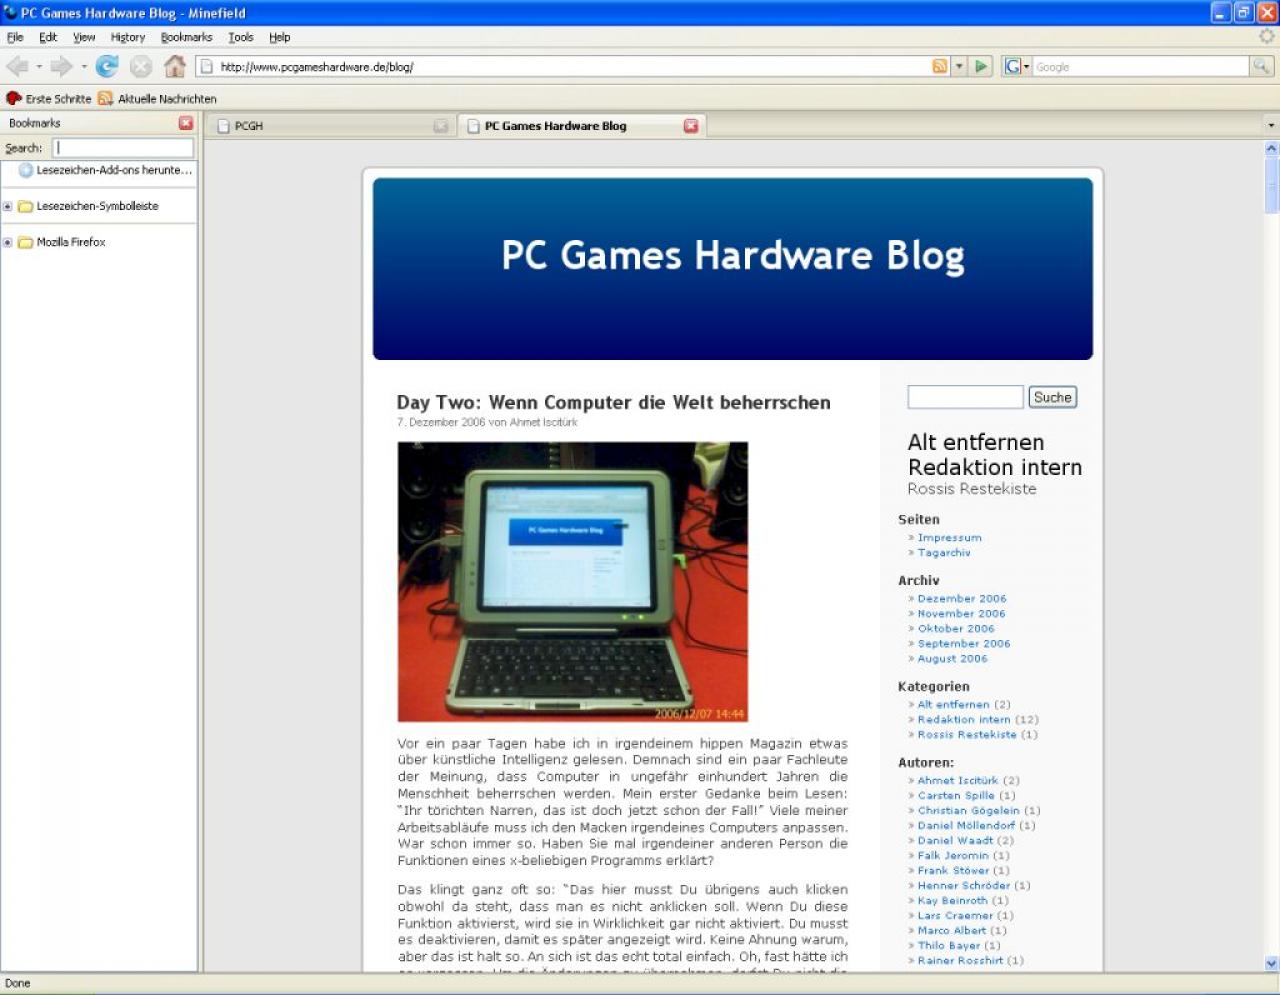Click the RSS feed icon in address bar
1280x995 pixels.
point(940,67)
